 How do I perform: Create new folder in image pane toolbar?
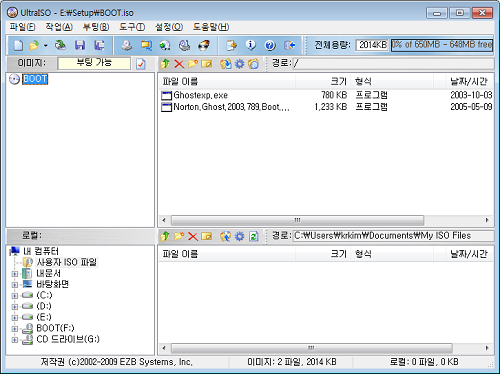click(x=193, y=64)
